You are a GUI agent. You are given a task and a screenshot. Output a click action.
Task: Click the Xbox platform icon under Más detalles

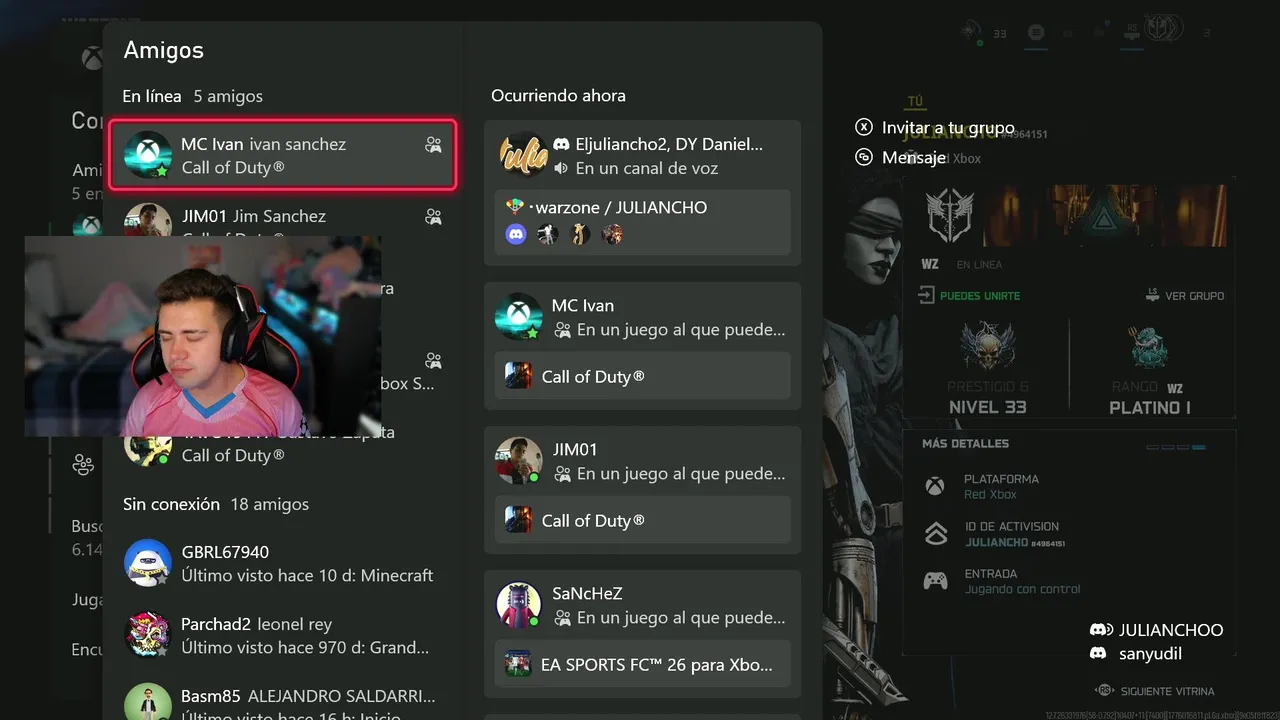(x=935, y=486)
